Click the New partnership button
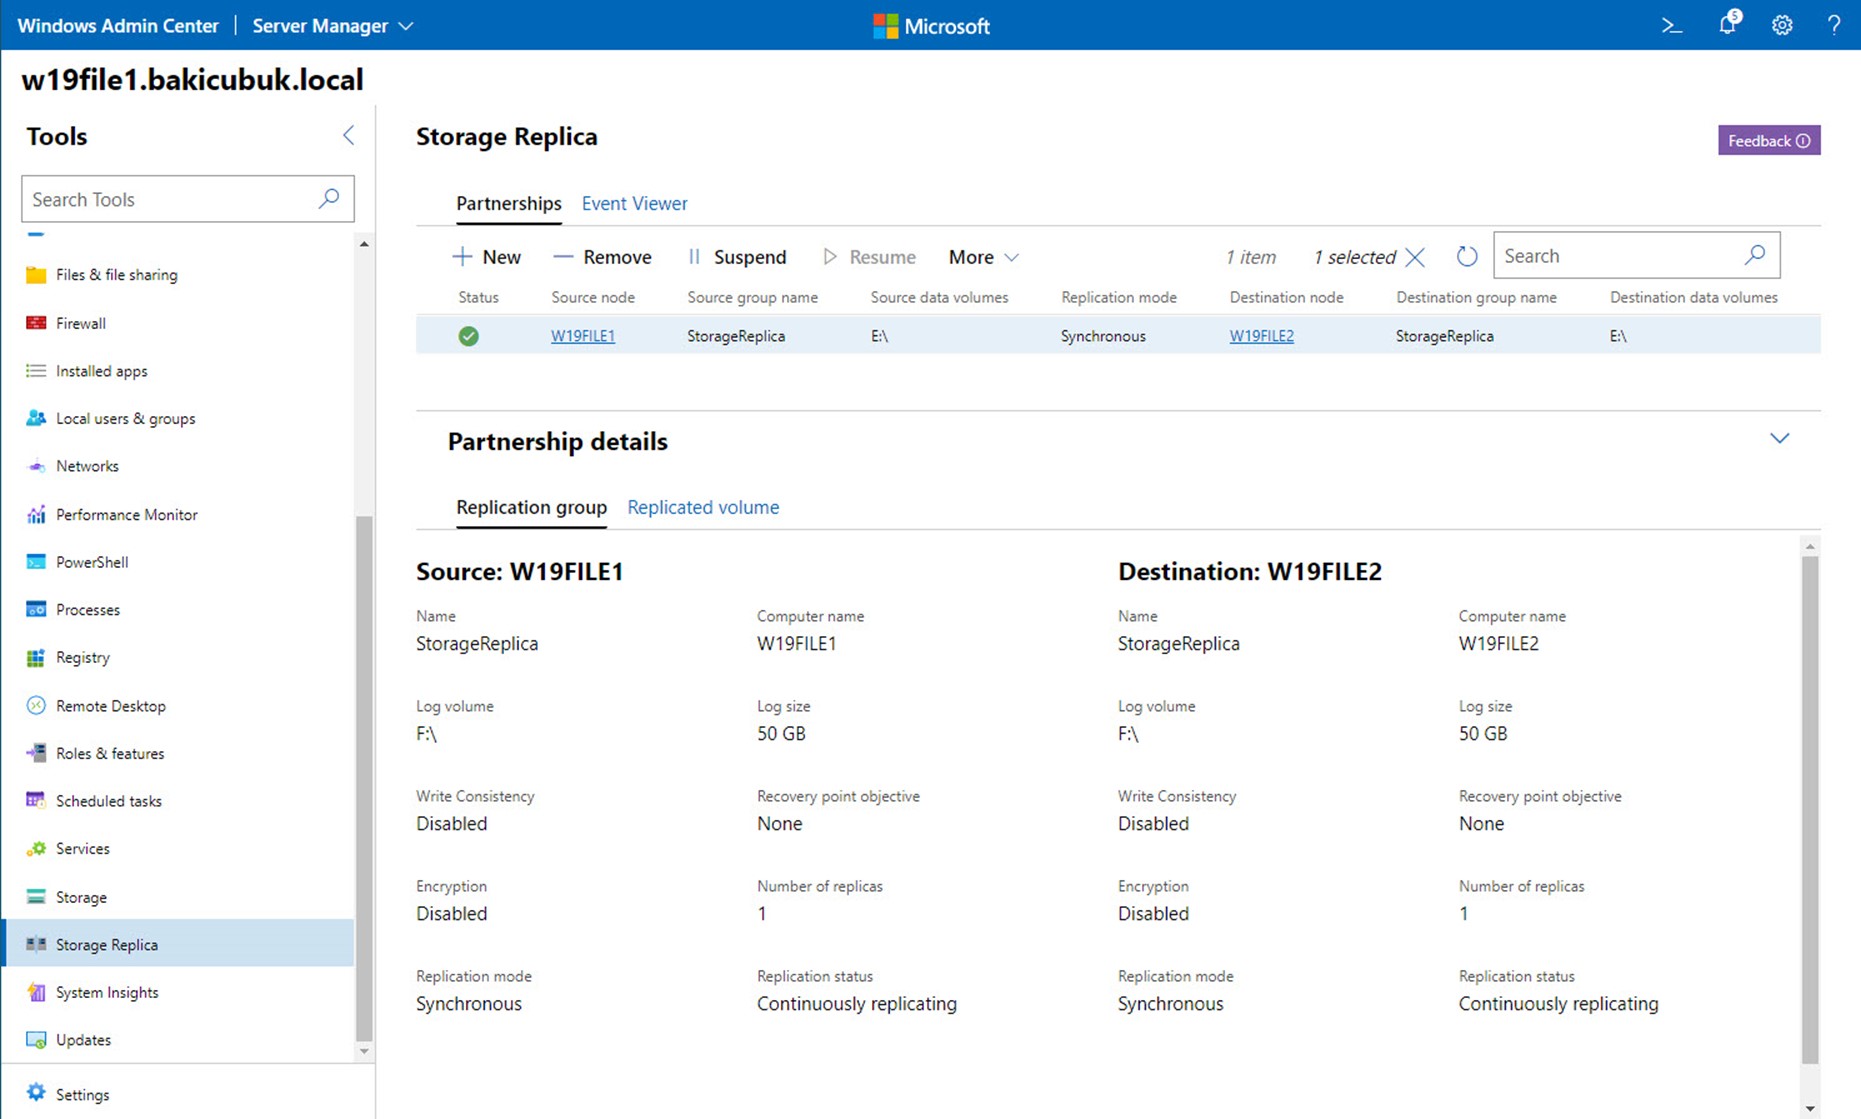This screenshot has width=1861, height=1119. coord(487,257)
